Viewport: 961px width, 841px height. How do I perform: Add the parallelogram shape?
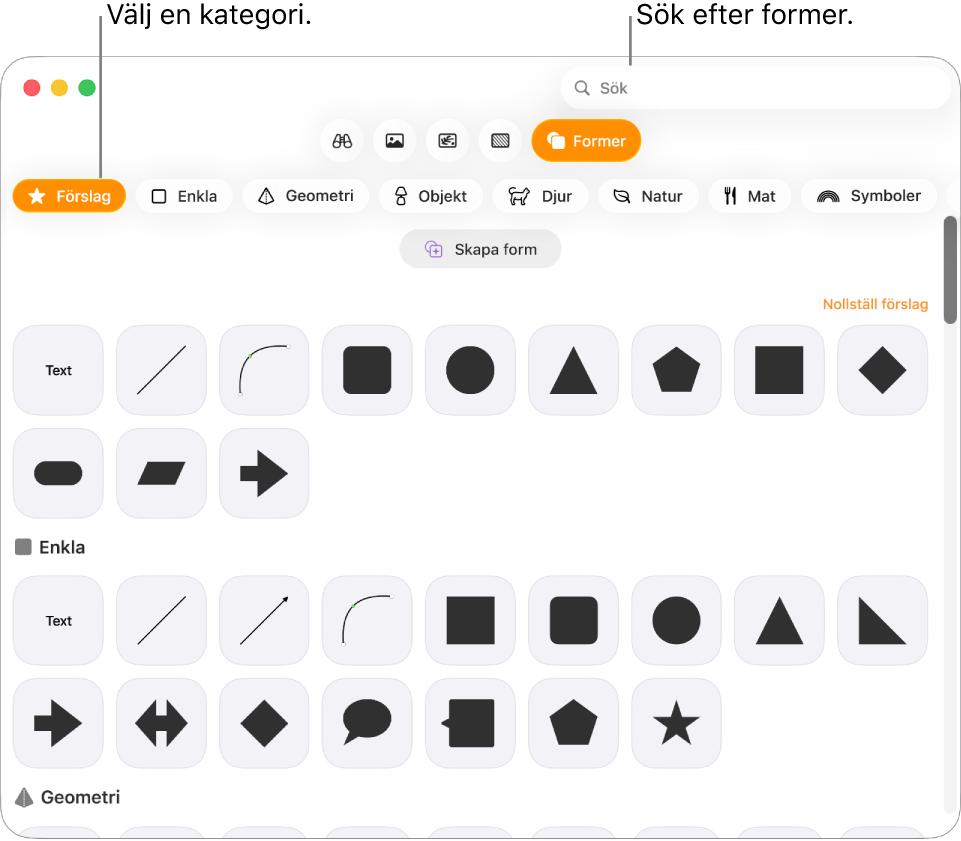pyautogui.click(x=161, y=473)
